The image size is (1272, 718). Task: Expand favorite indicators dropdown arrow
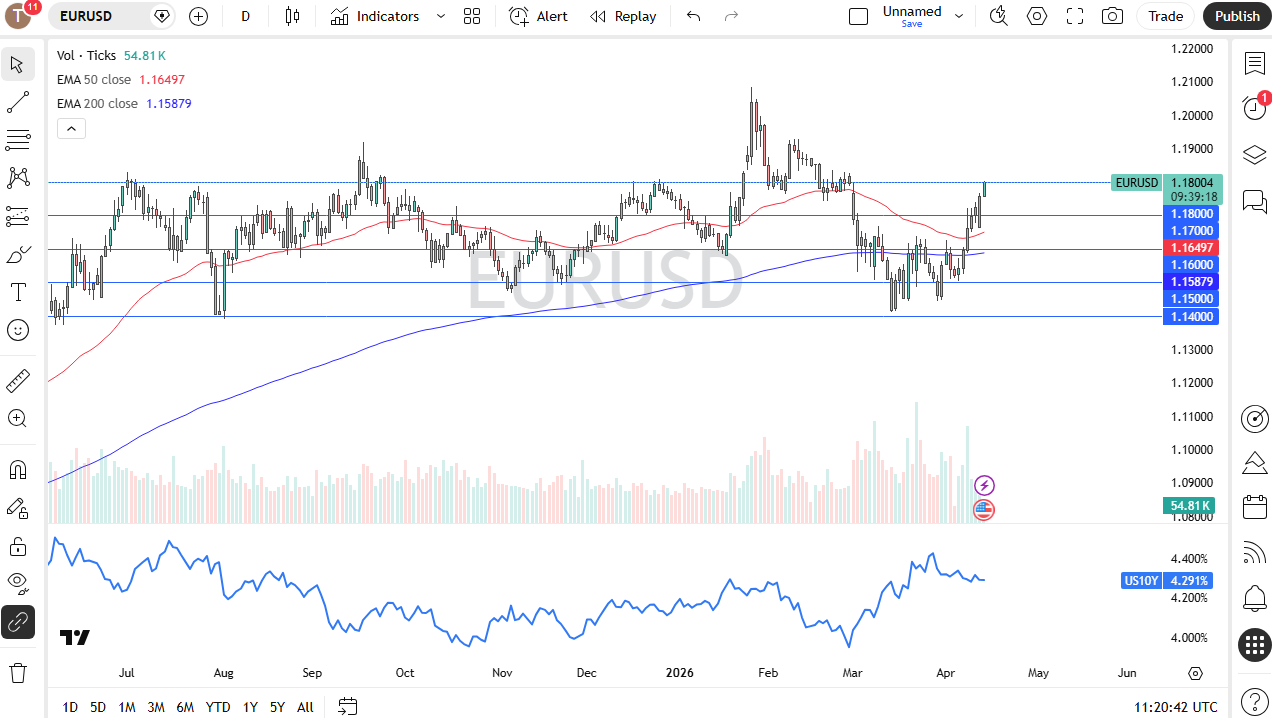[440, 16]
